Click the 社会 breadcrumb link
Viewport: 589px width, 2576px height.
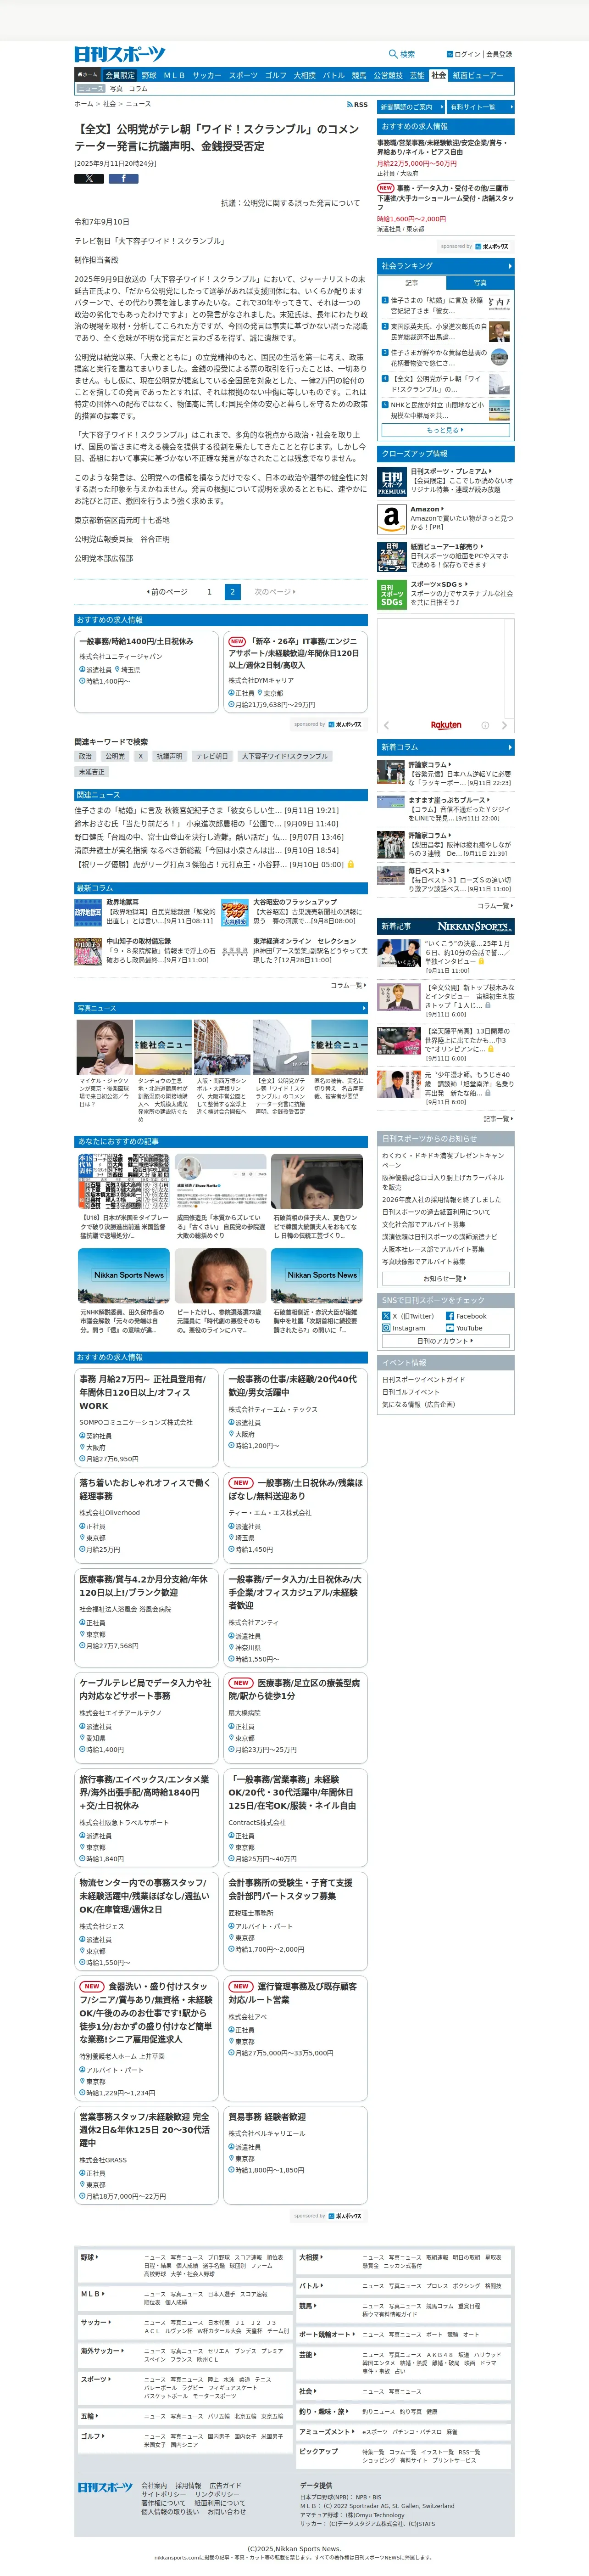pos(110,104)
